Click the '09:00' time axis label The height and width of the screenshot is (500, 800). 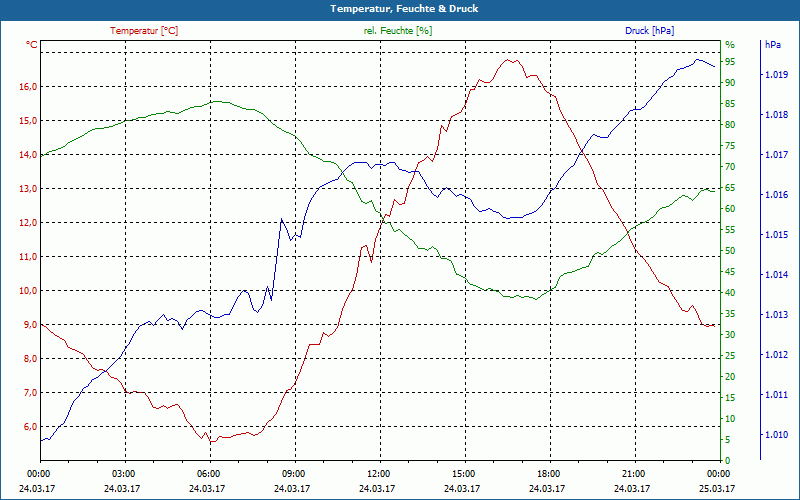coord(292,474)
